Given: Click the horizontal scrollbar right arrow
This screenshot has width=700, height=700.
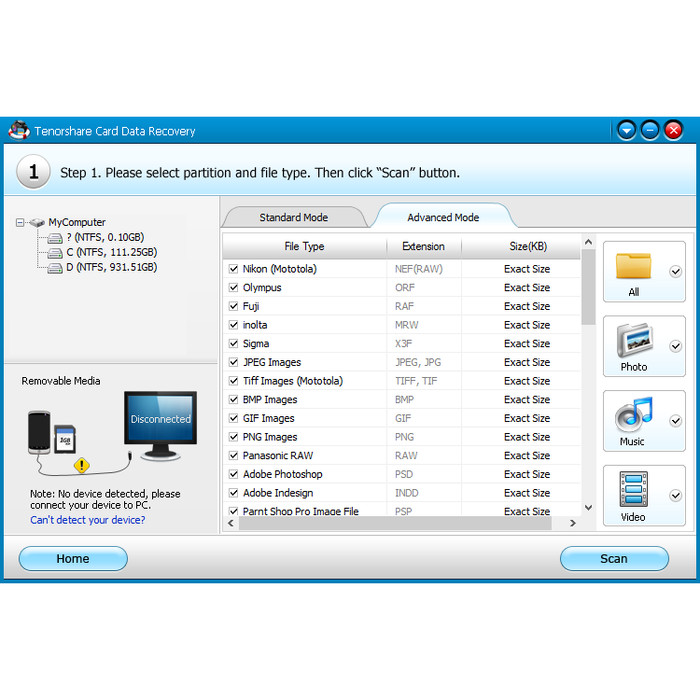Looking at the screenshot, I should [x=573, y=523].
